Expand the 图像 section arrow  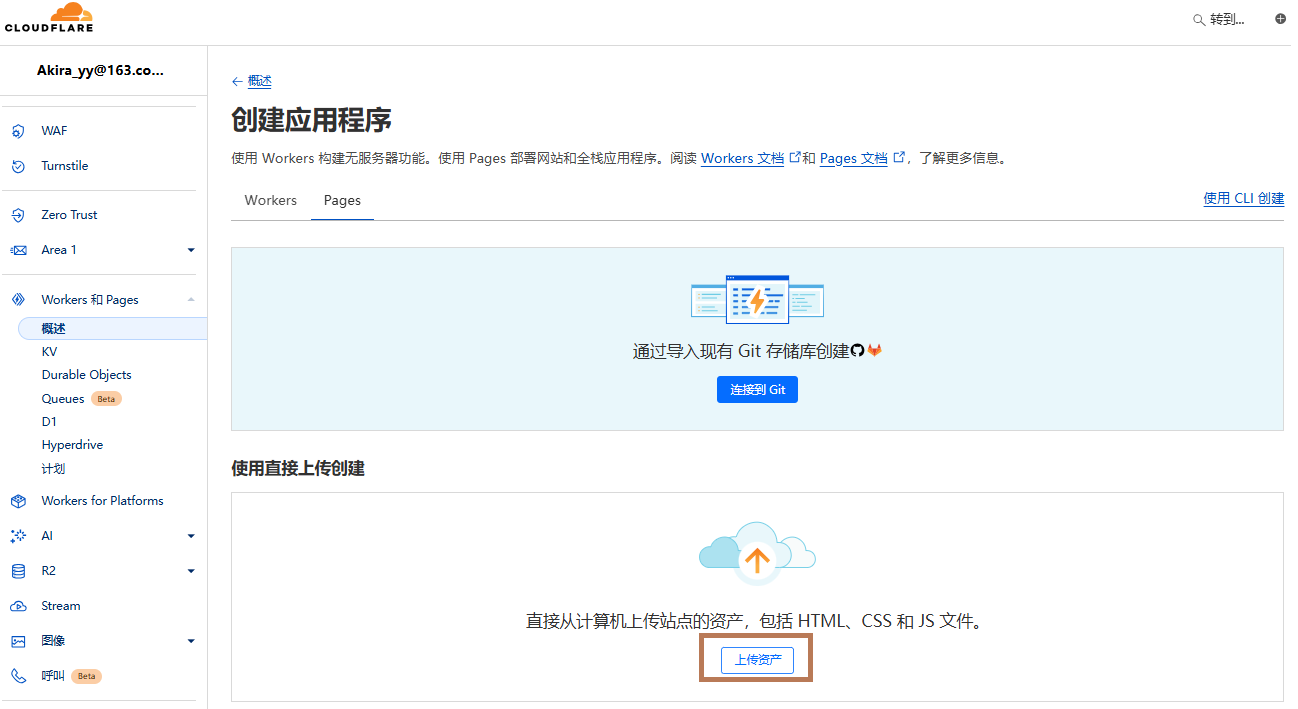click(x=191, y=641)
